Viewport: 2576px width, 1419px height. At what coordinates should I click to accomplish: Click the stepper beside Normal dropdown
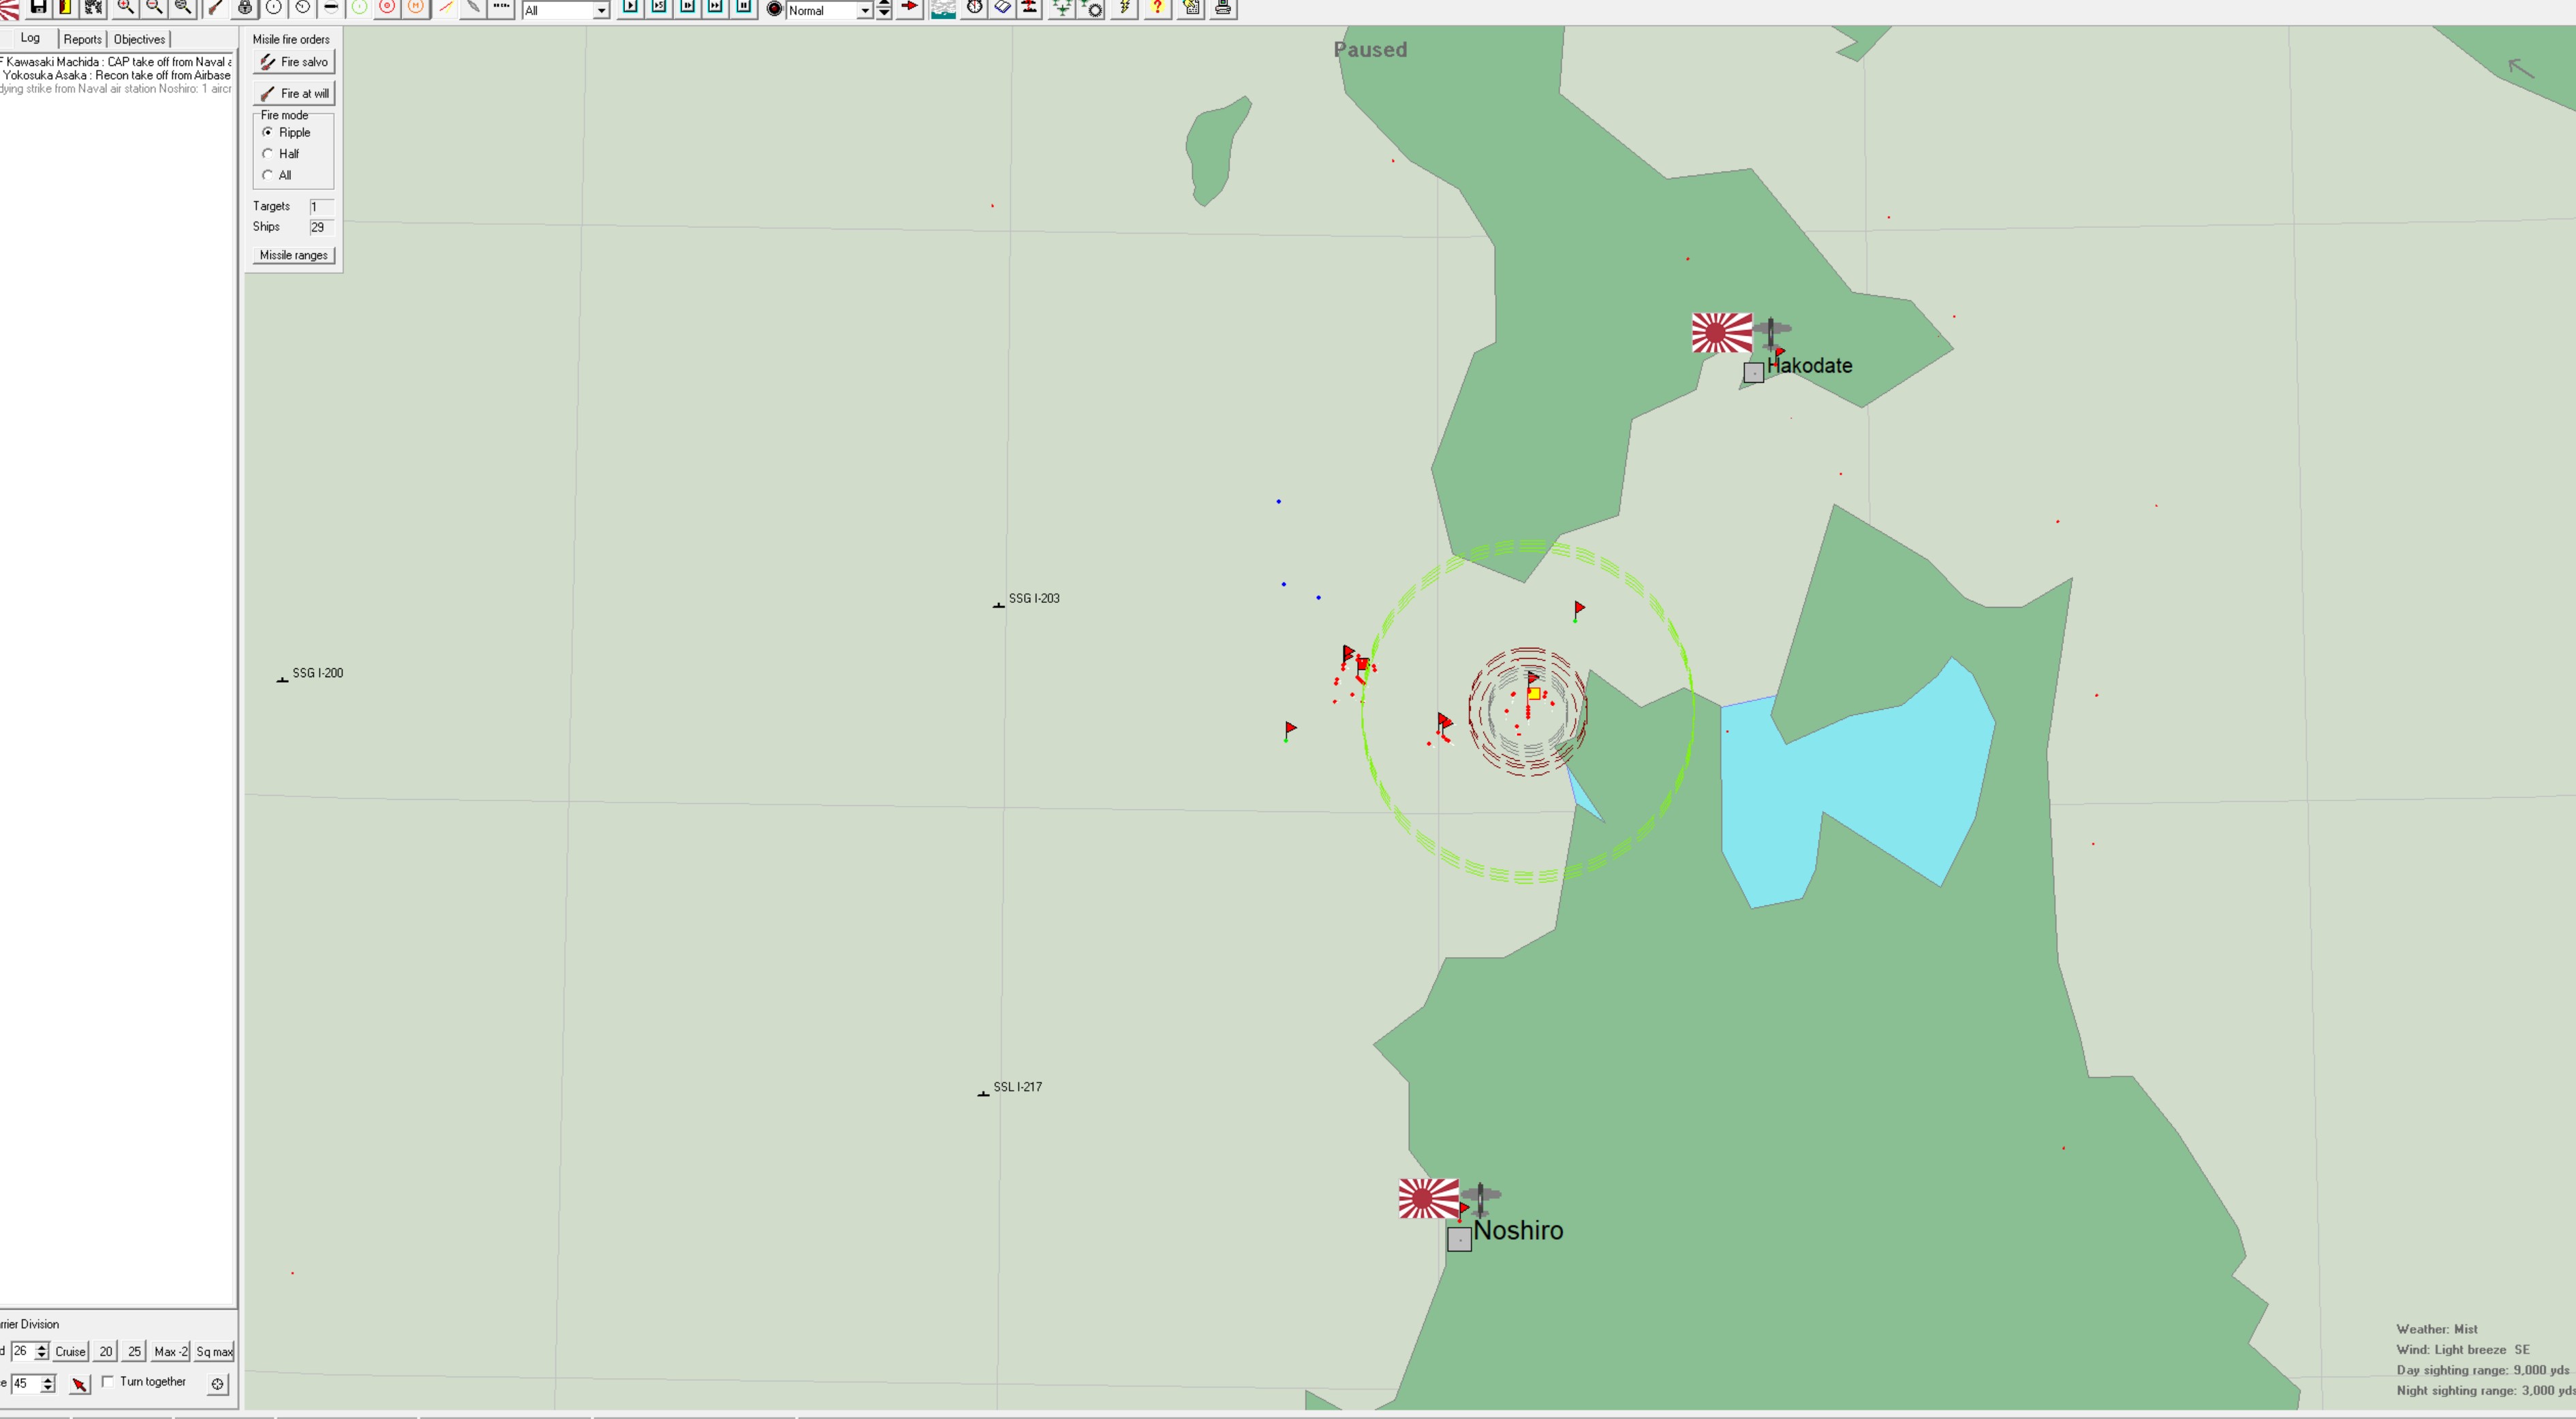pos(884,10)
